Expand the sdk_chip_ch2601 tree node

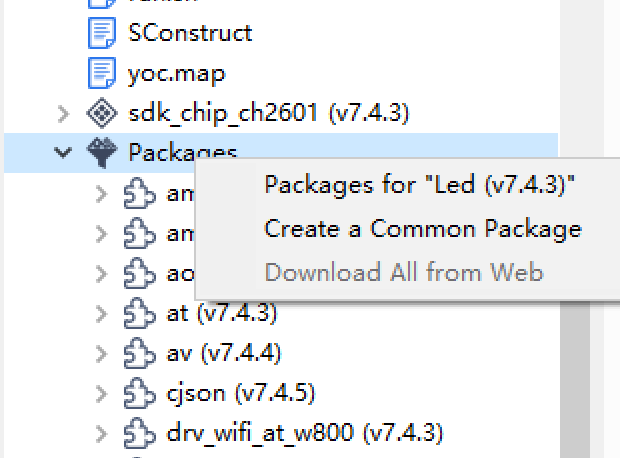point(63,114)
